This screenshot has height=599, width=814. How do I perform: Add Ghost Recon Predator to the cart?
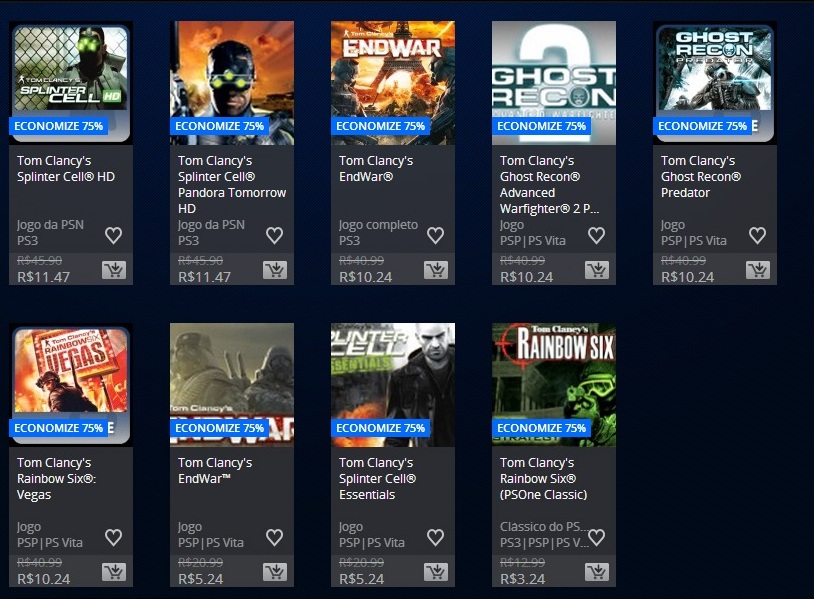point(757,270)
